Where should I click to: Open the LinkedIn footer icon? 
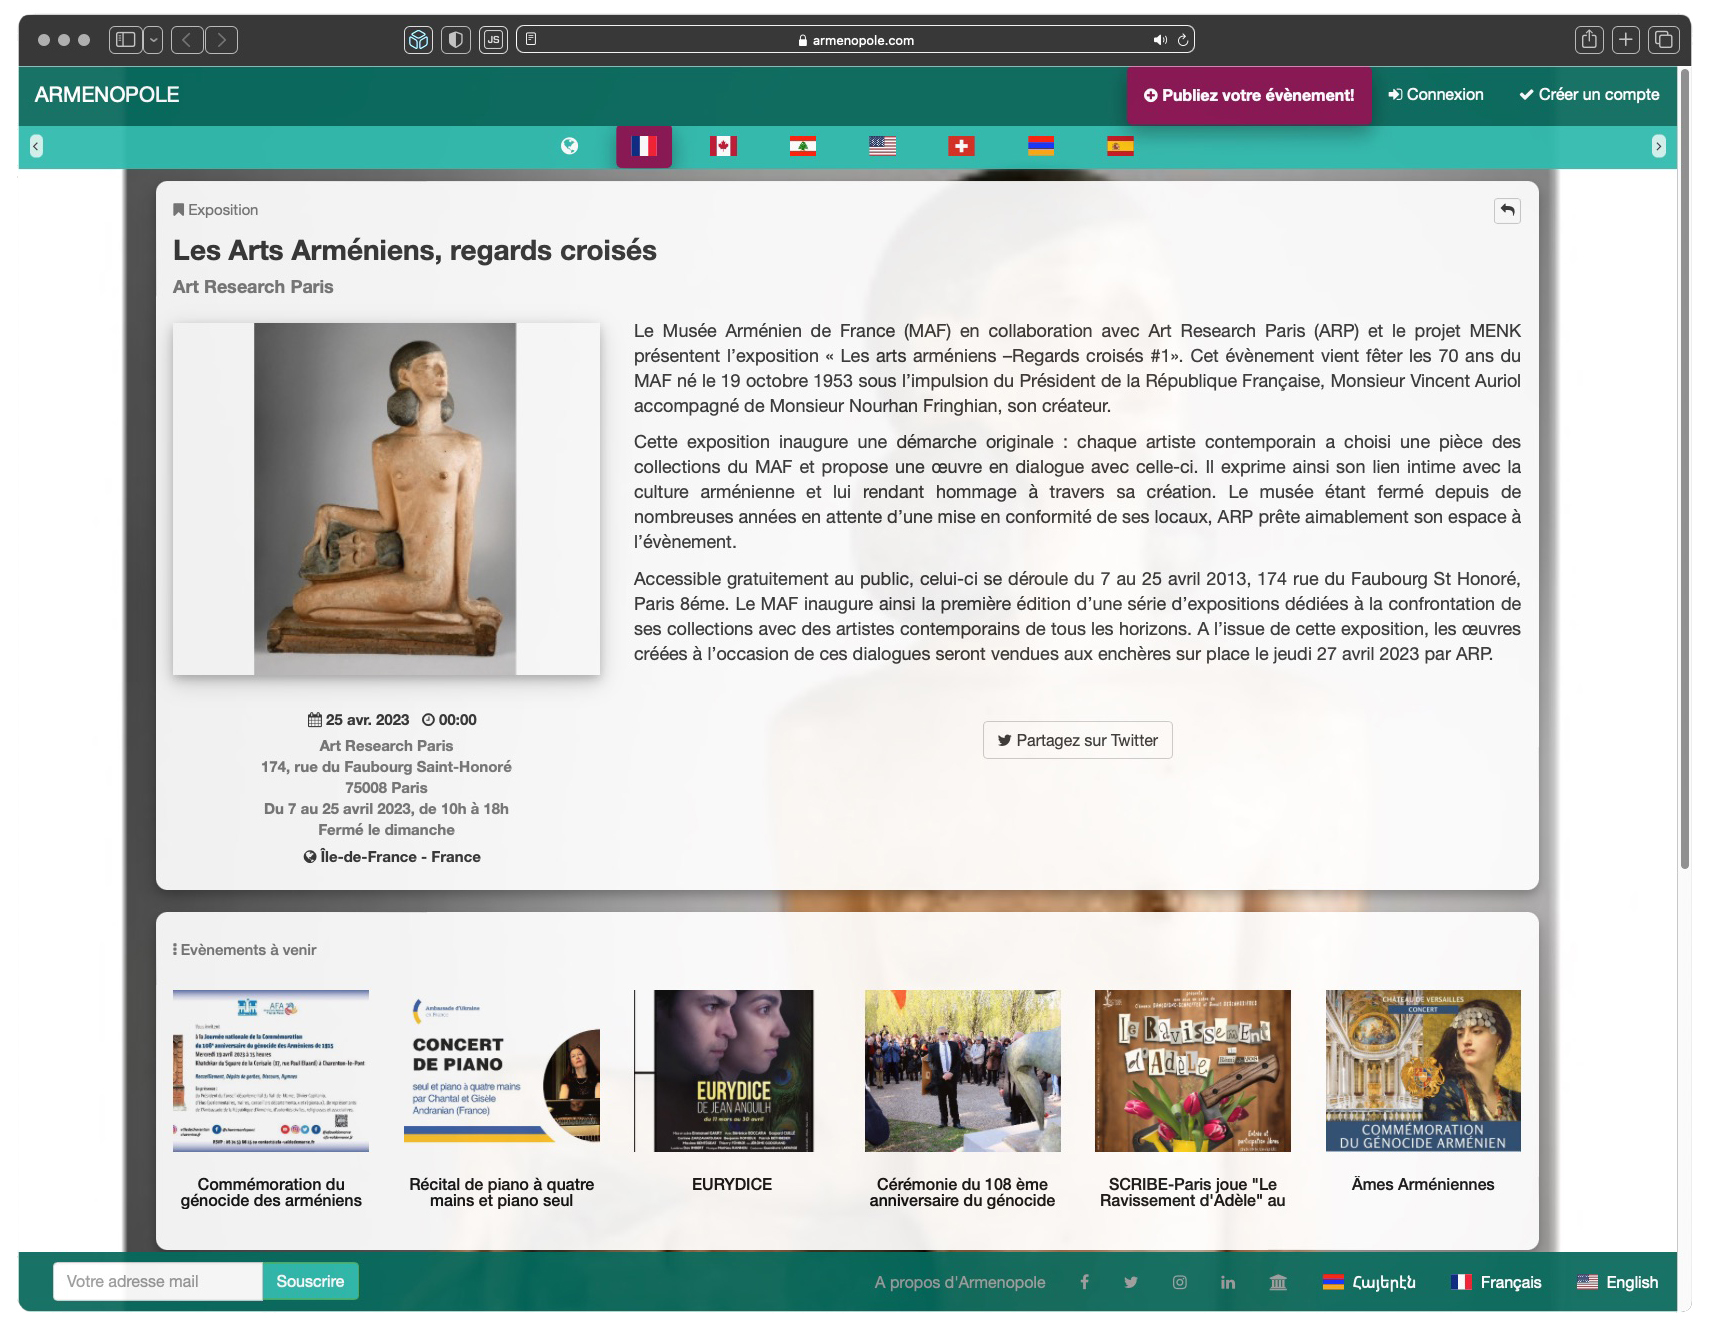click(x=1228, y=1282)
